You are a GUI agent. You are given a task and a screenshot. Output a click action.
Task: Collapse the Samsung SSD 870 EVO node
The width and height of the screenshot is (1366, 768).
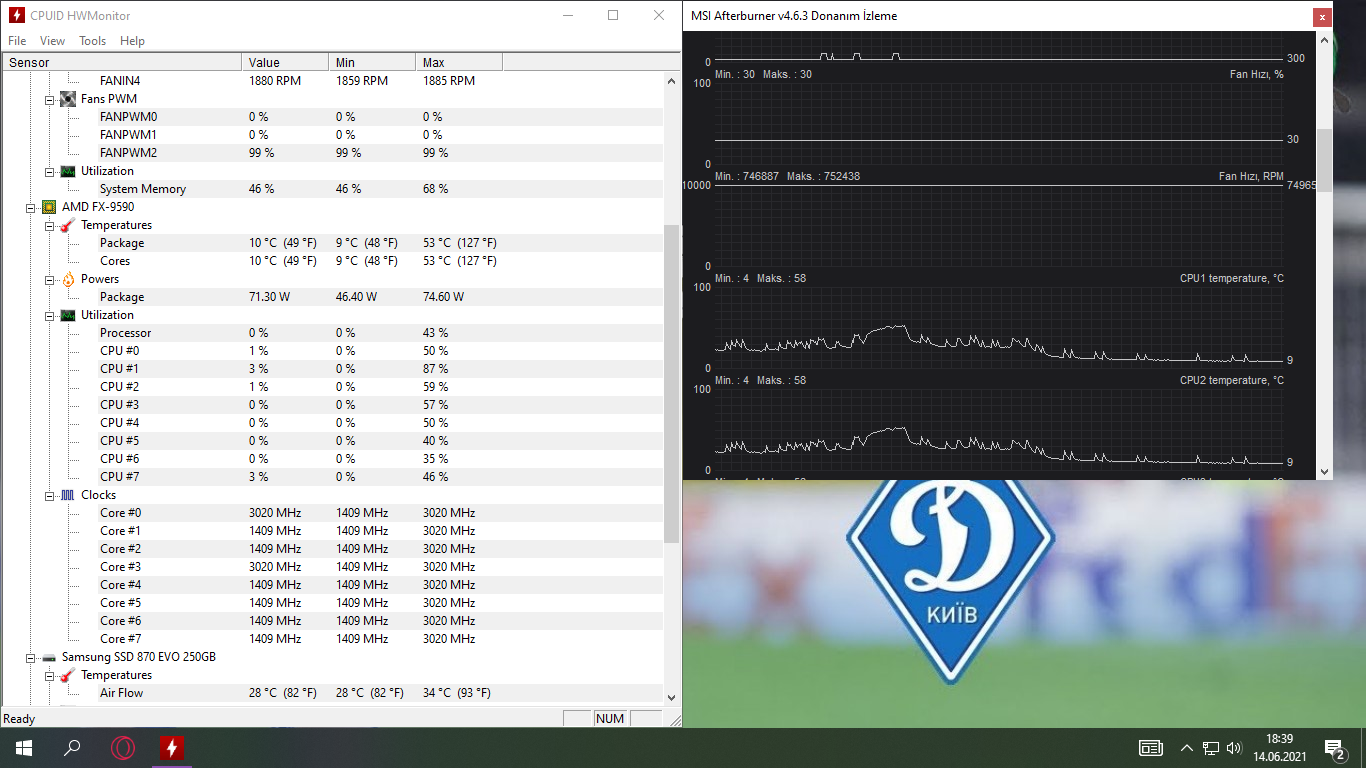31,657
